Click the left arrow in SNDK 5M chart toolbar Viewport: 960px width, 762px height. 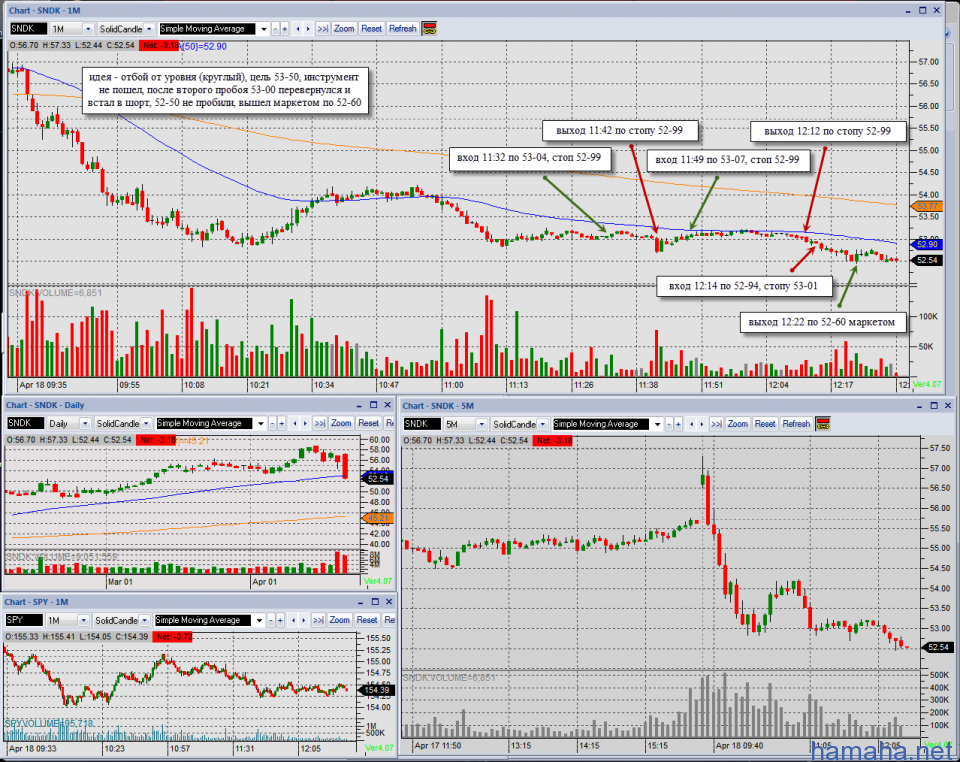point(691,424)
